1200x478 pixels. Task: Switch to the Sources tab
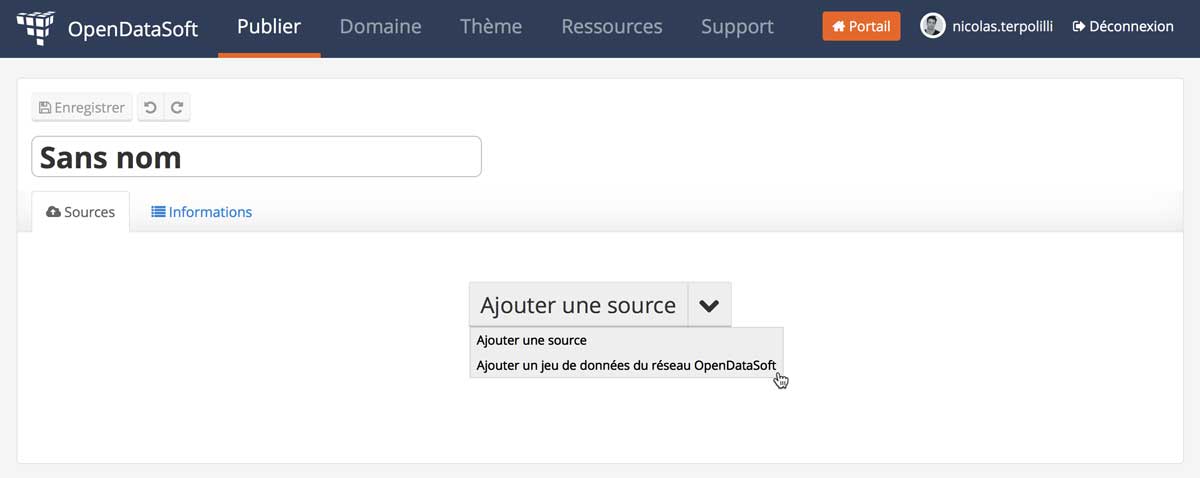click(x=81, y=212)
